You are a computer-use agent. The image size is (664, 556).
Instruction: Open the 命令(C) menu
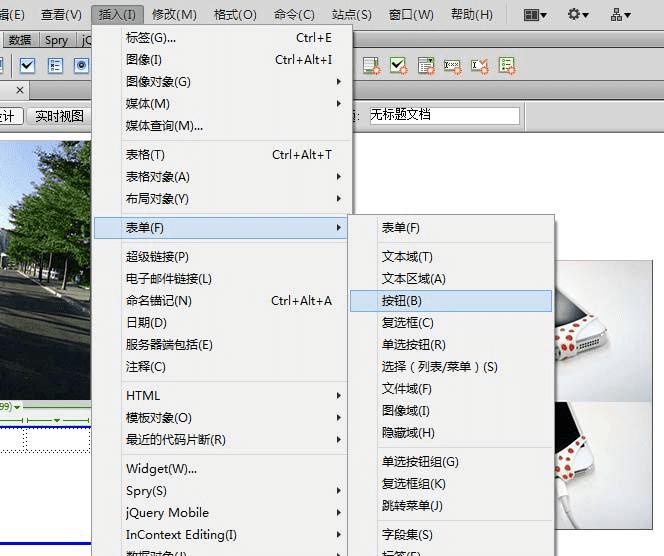coord(294,15)
